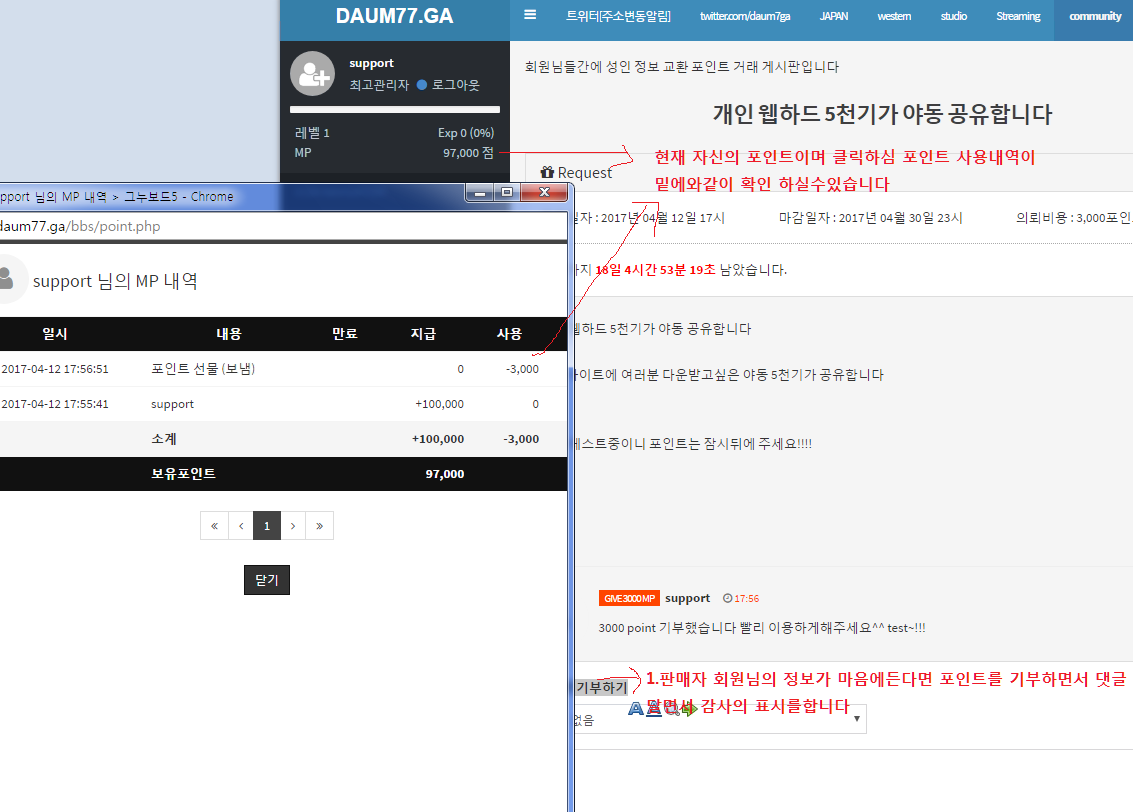Go to last page with » button
The width and height of the screenshot is (1133, 812).
[x=319, y=526]
